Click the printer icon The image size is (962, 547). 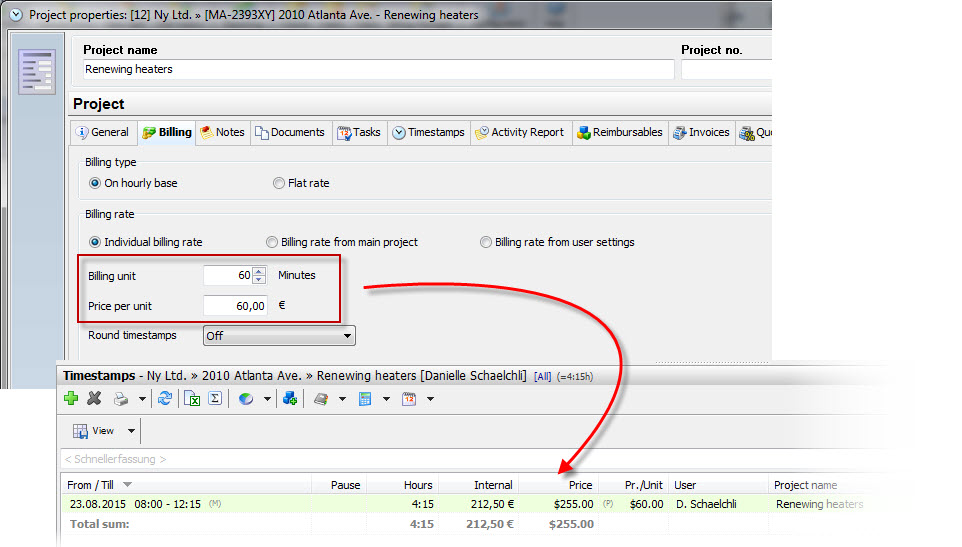(x=121, y=399)
